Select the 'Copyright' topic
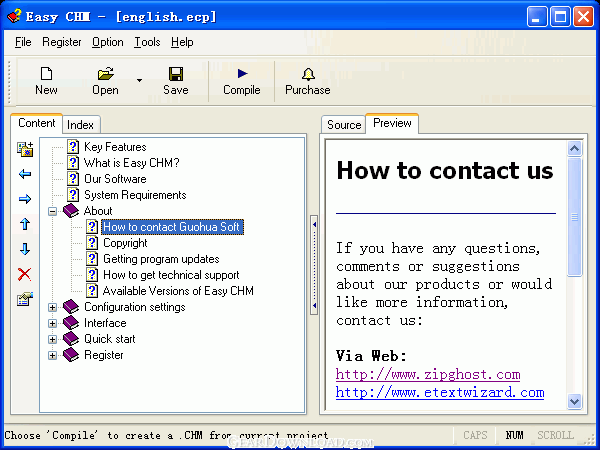Screen dimensions: 600x450 point(125,243)
